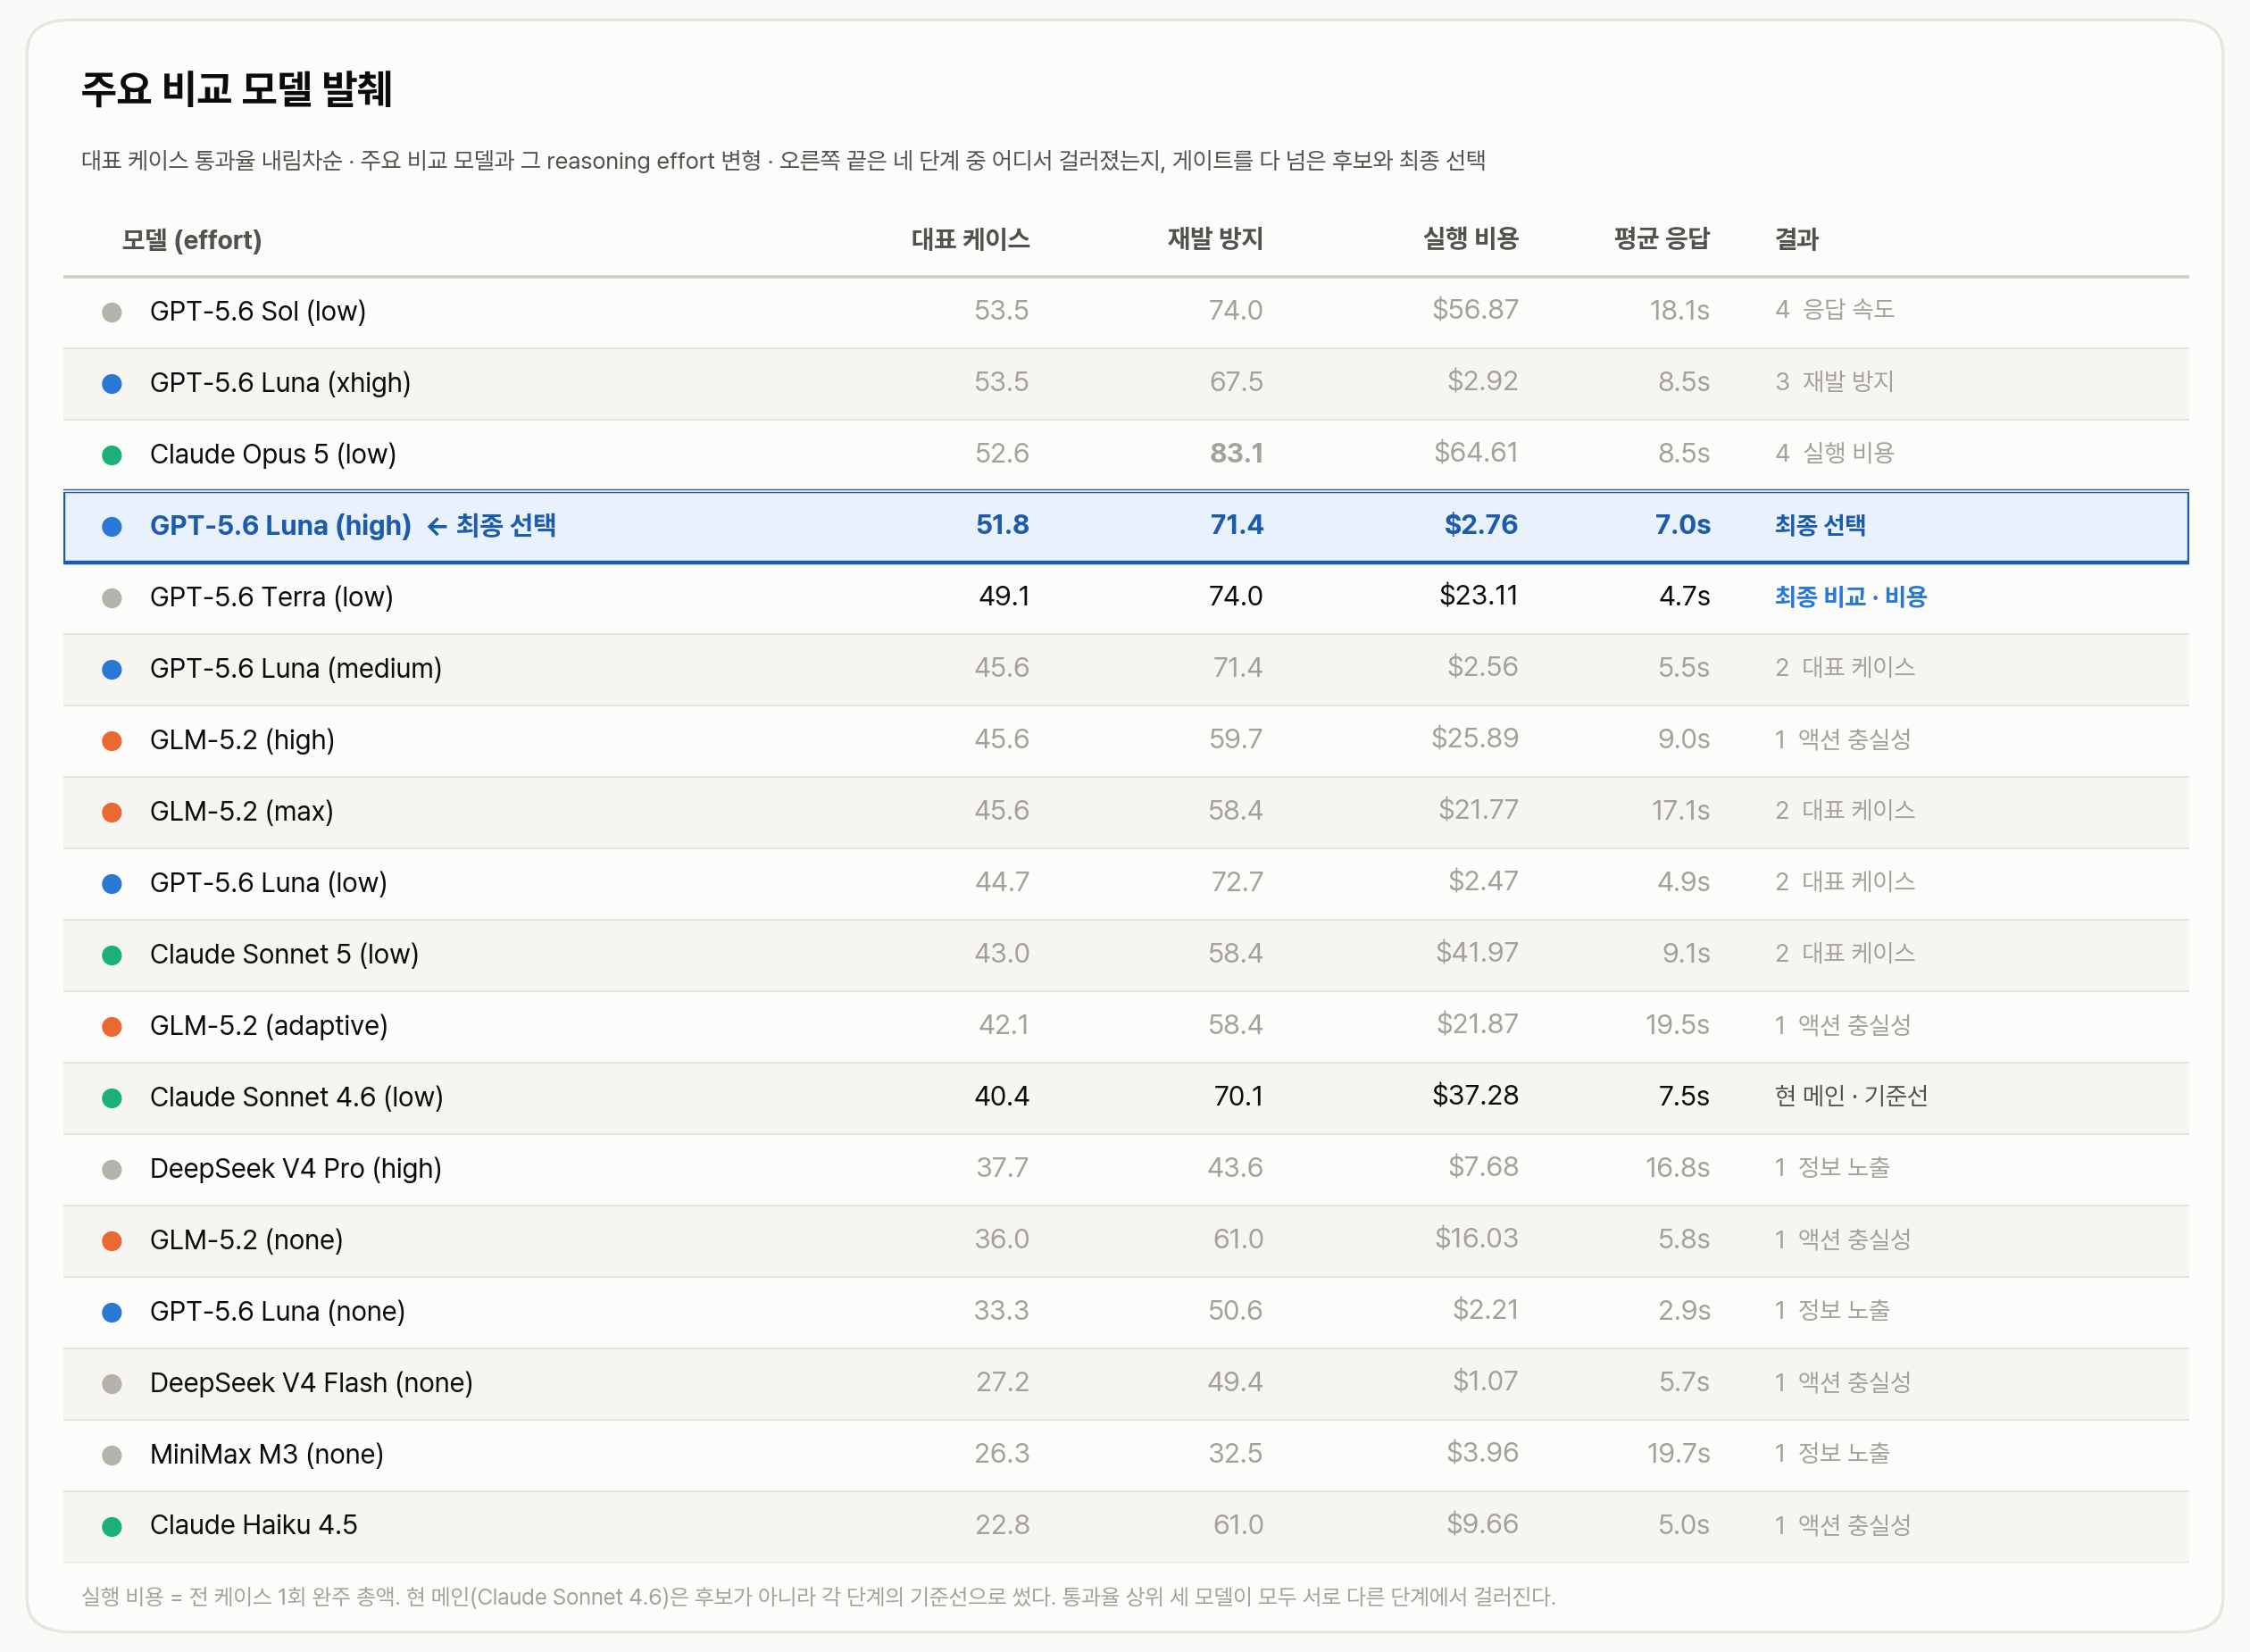Click the model name 'MiniMax M3 (none)'
Screen dimensions: 2250x1652
(267, 1454)
